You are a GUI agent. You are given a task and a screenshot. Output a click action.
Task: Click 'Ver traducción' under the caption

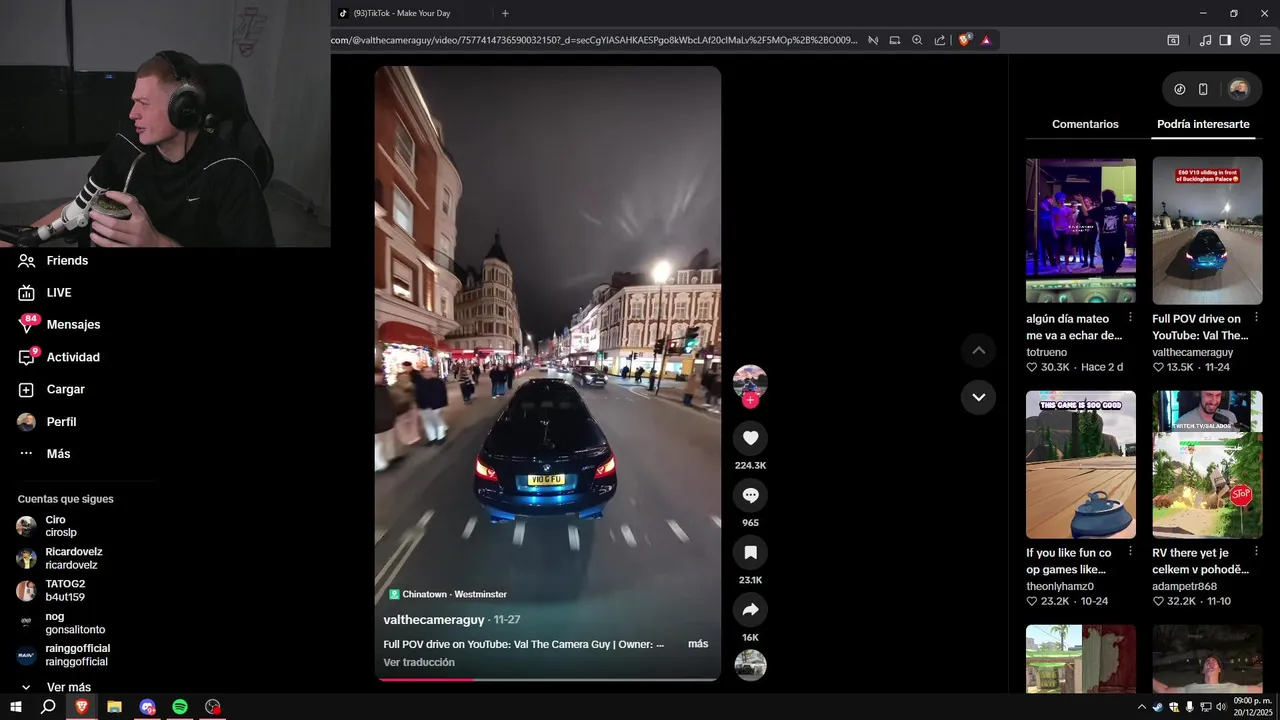pos(419,662)
